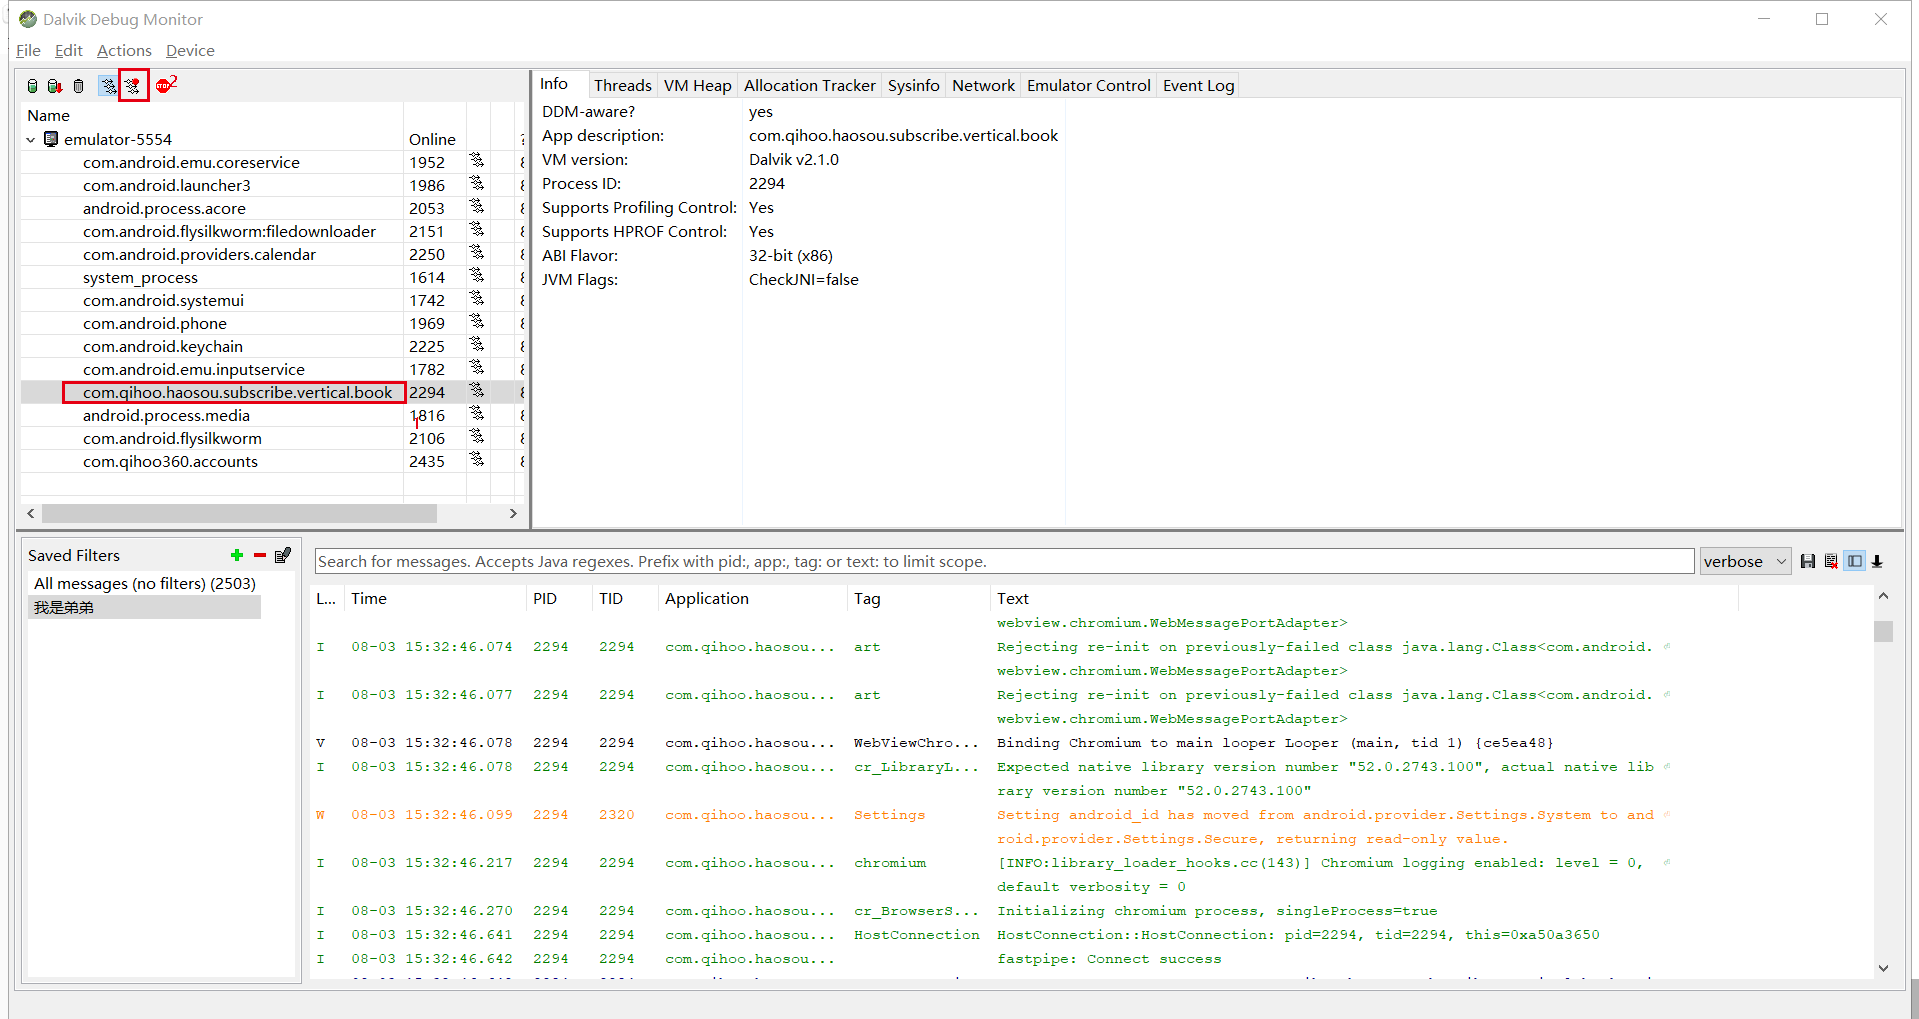Click the Dump HPROF file icon
Image resolution: width=1919 pixels, height=1019 pixels.
point(55,86)
